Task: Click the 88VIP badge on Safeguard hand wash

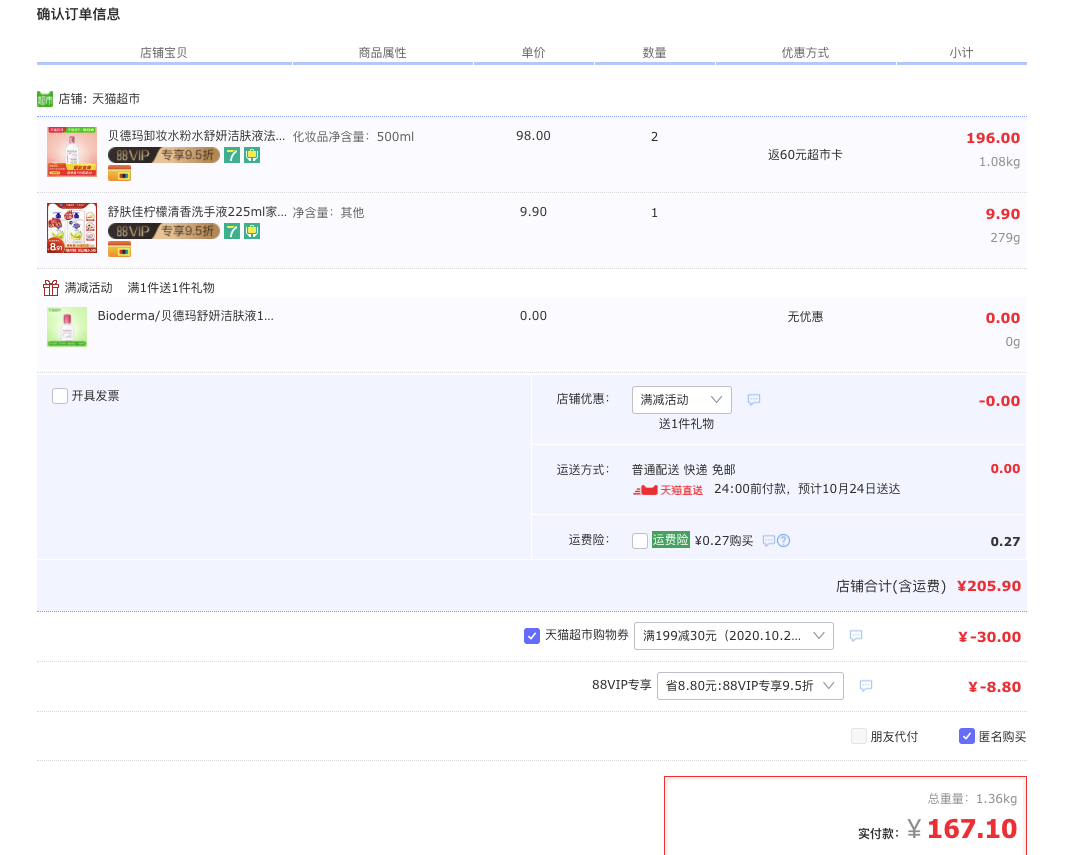Action: 164,231
